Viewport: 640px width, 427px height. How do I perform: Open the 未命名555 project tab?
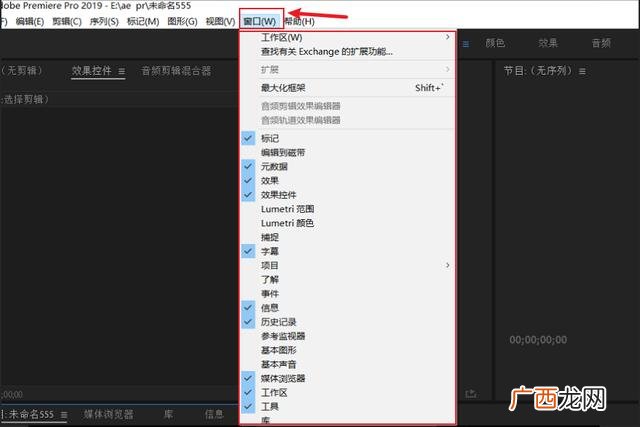point(28,414)
